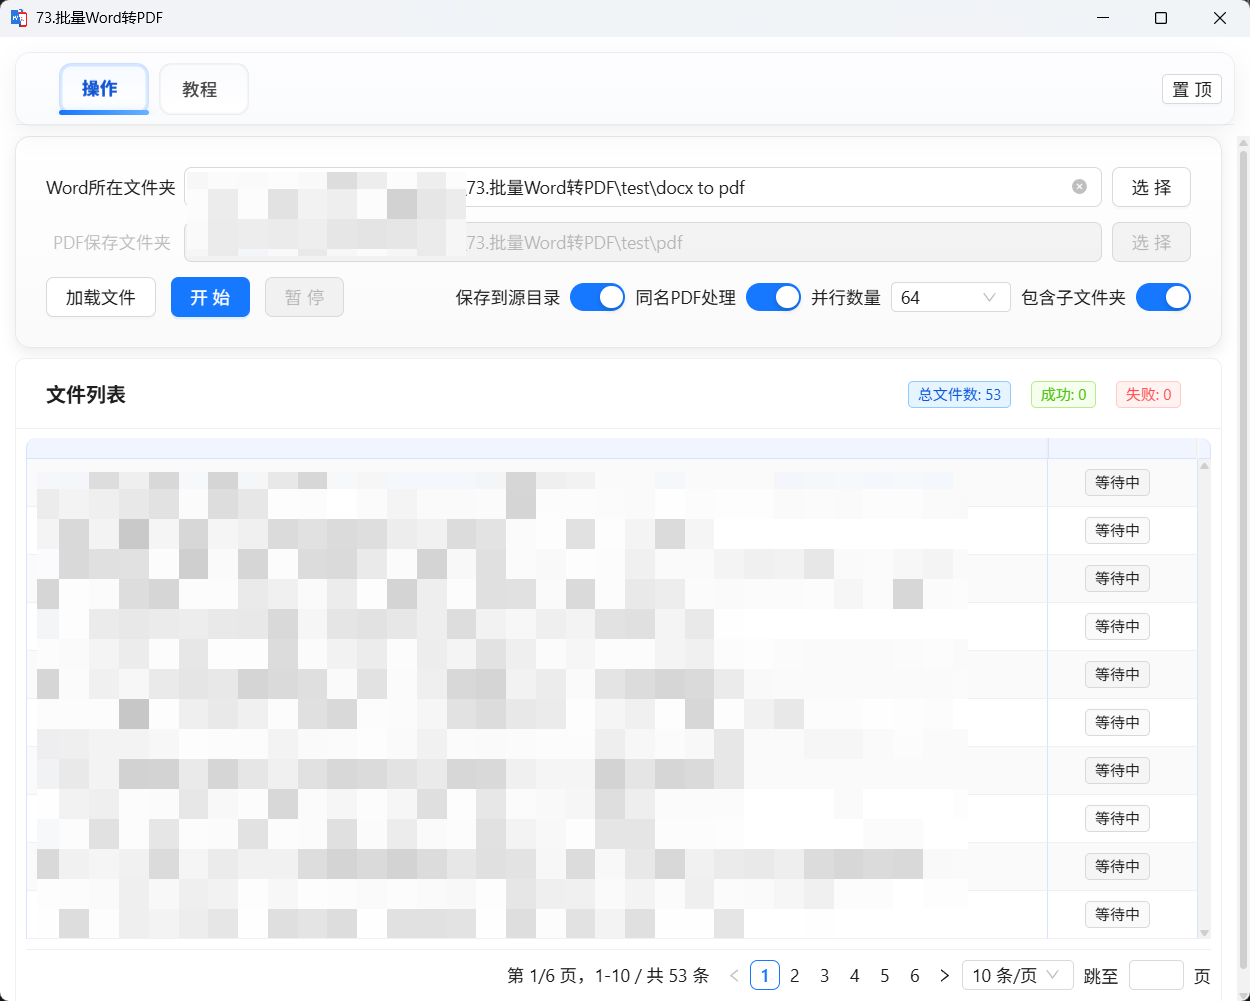Select the 操作 tab

tap(103, 89)
